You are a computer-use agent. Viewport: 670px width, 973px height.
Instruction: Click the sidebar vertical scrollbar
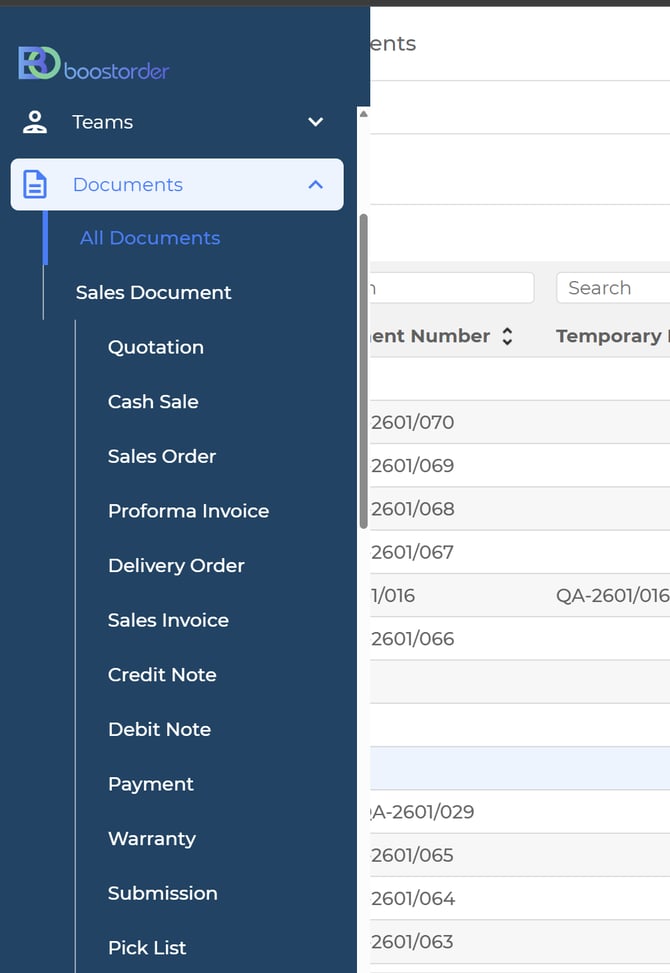pos(363,370)
